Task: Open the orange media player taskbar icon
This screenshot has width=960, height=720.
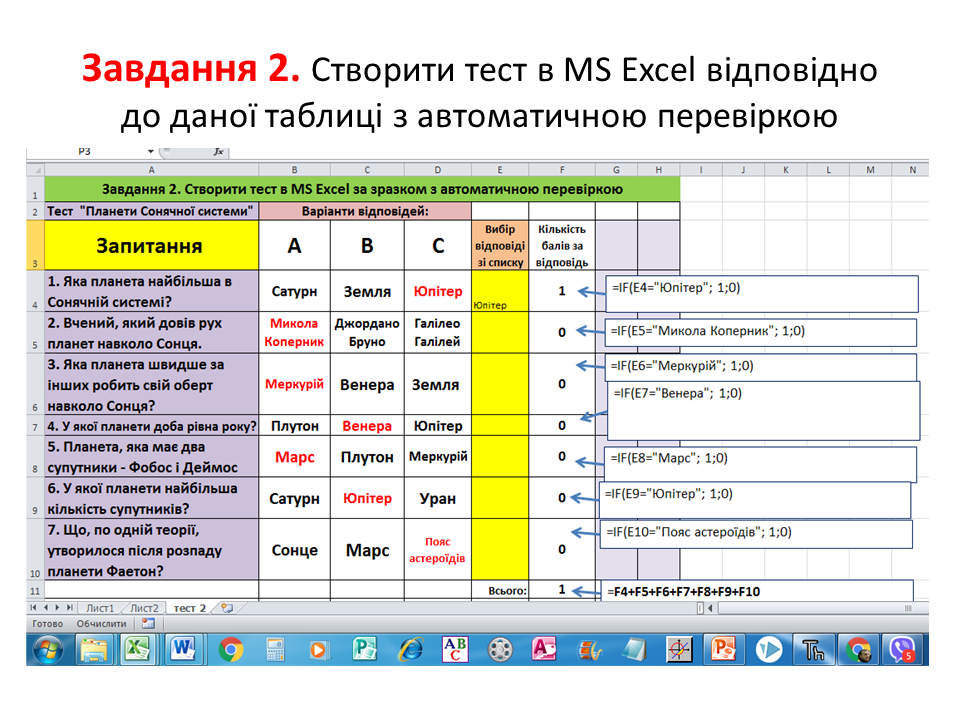Action: pos(318,650)
